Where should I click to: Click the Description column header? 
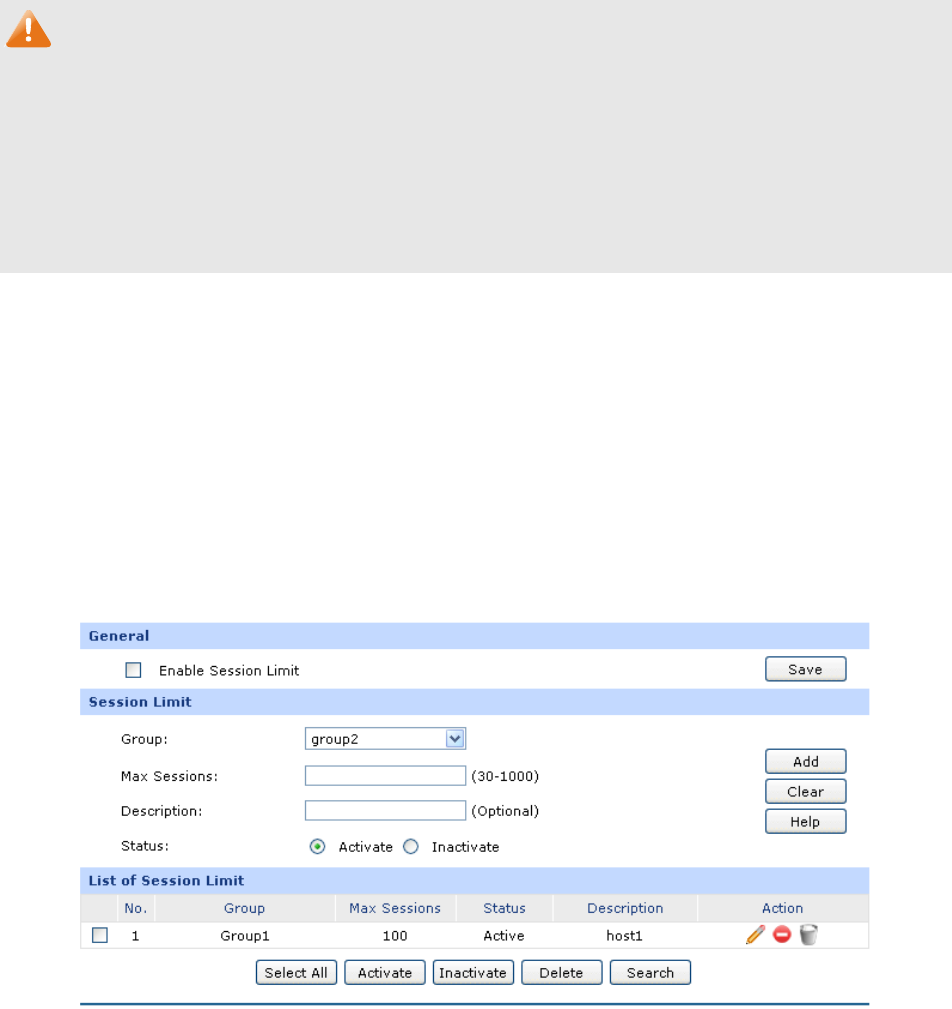(x=625, y=908)
